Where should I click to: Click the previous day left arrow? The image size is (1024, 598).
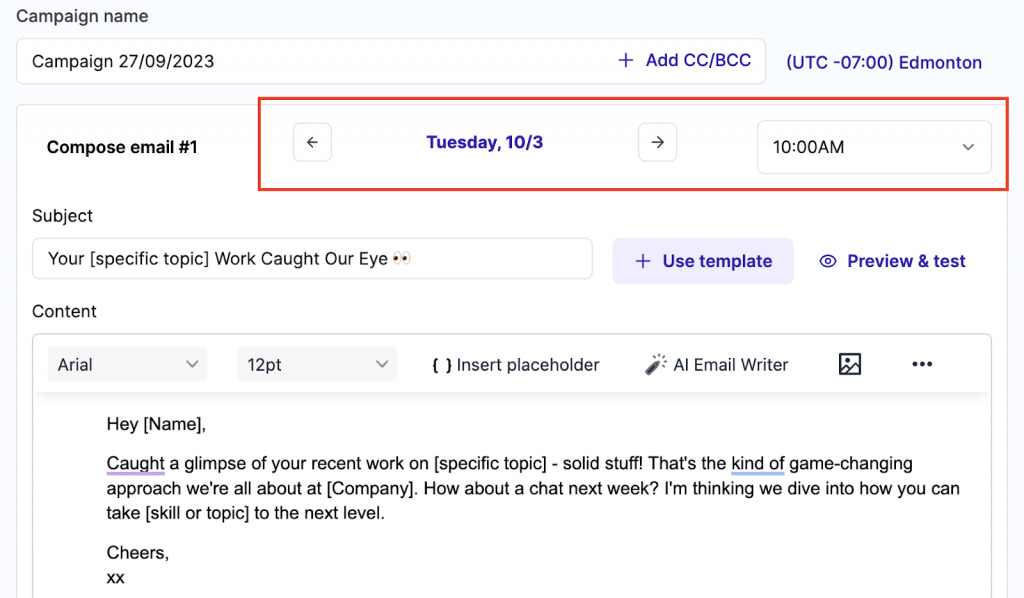point(312,142)
